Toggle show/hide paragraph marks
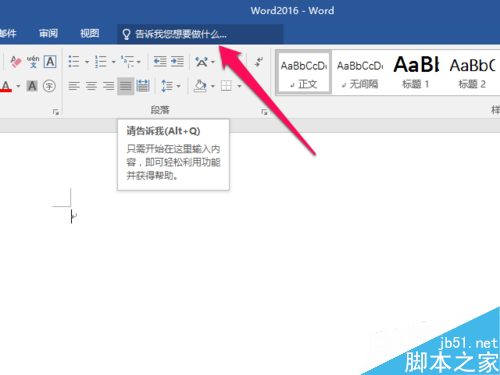The image size is (500, 375). [x=259, y=62]
